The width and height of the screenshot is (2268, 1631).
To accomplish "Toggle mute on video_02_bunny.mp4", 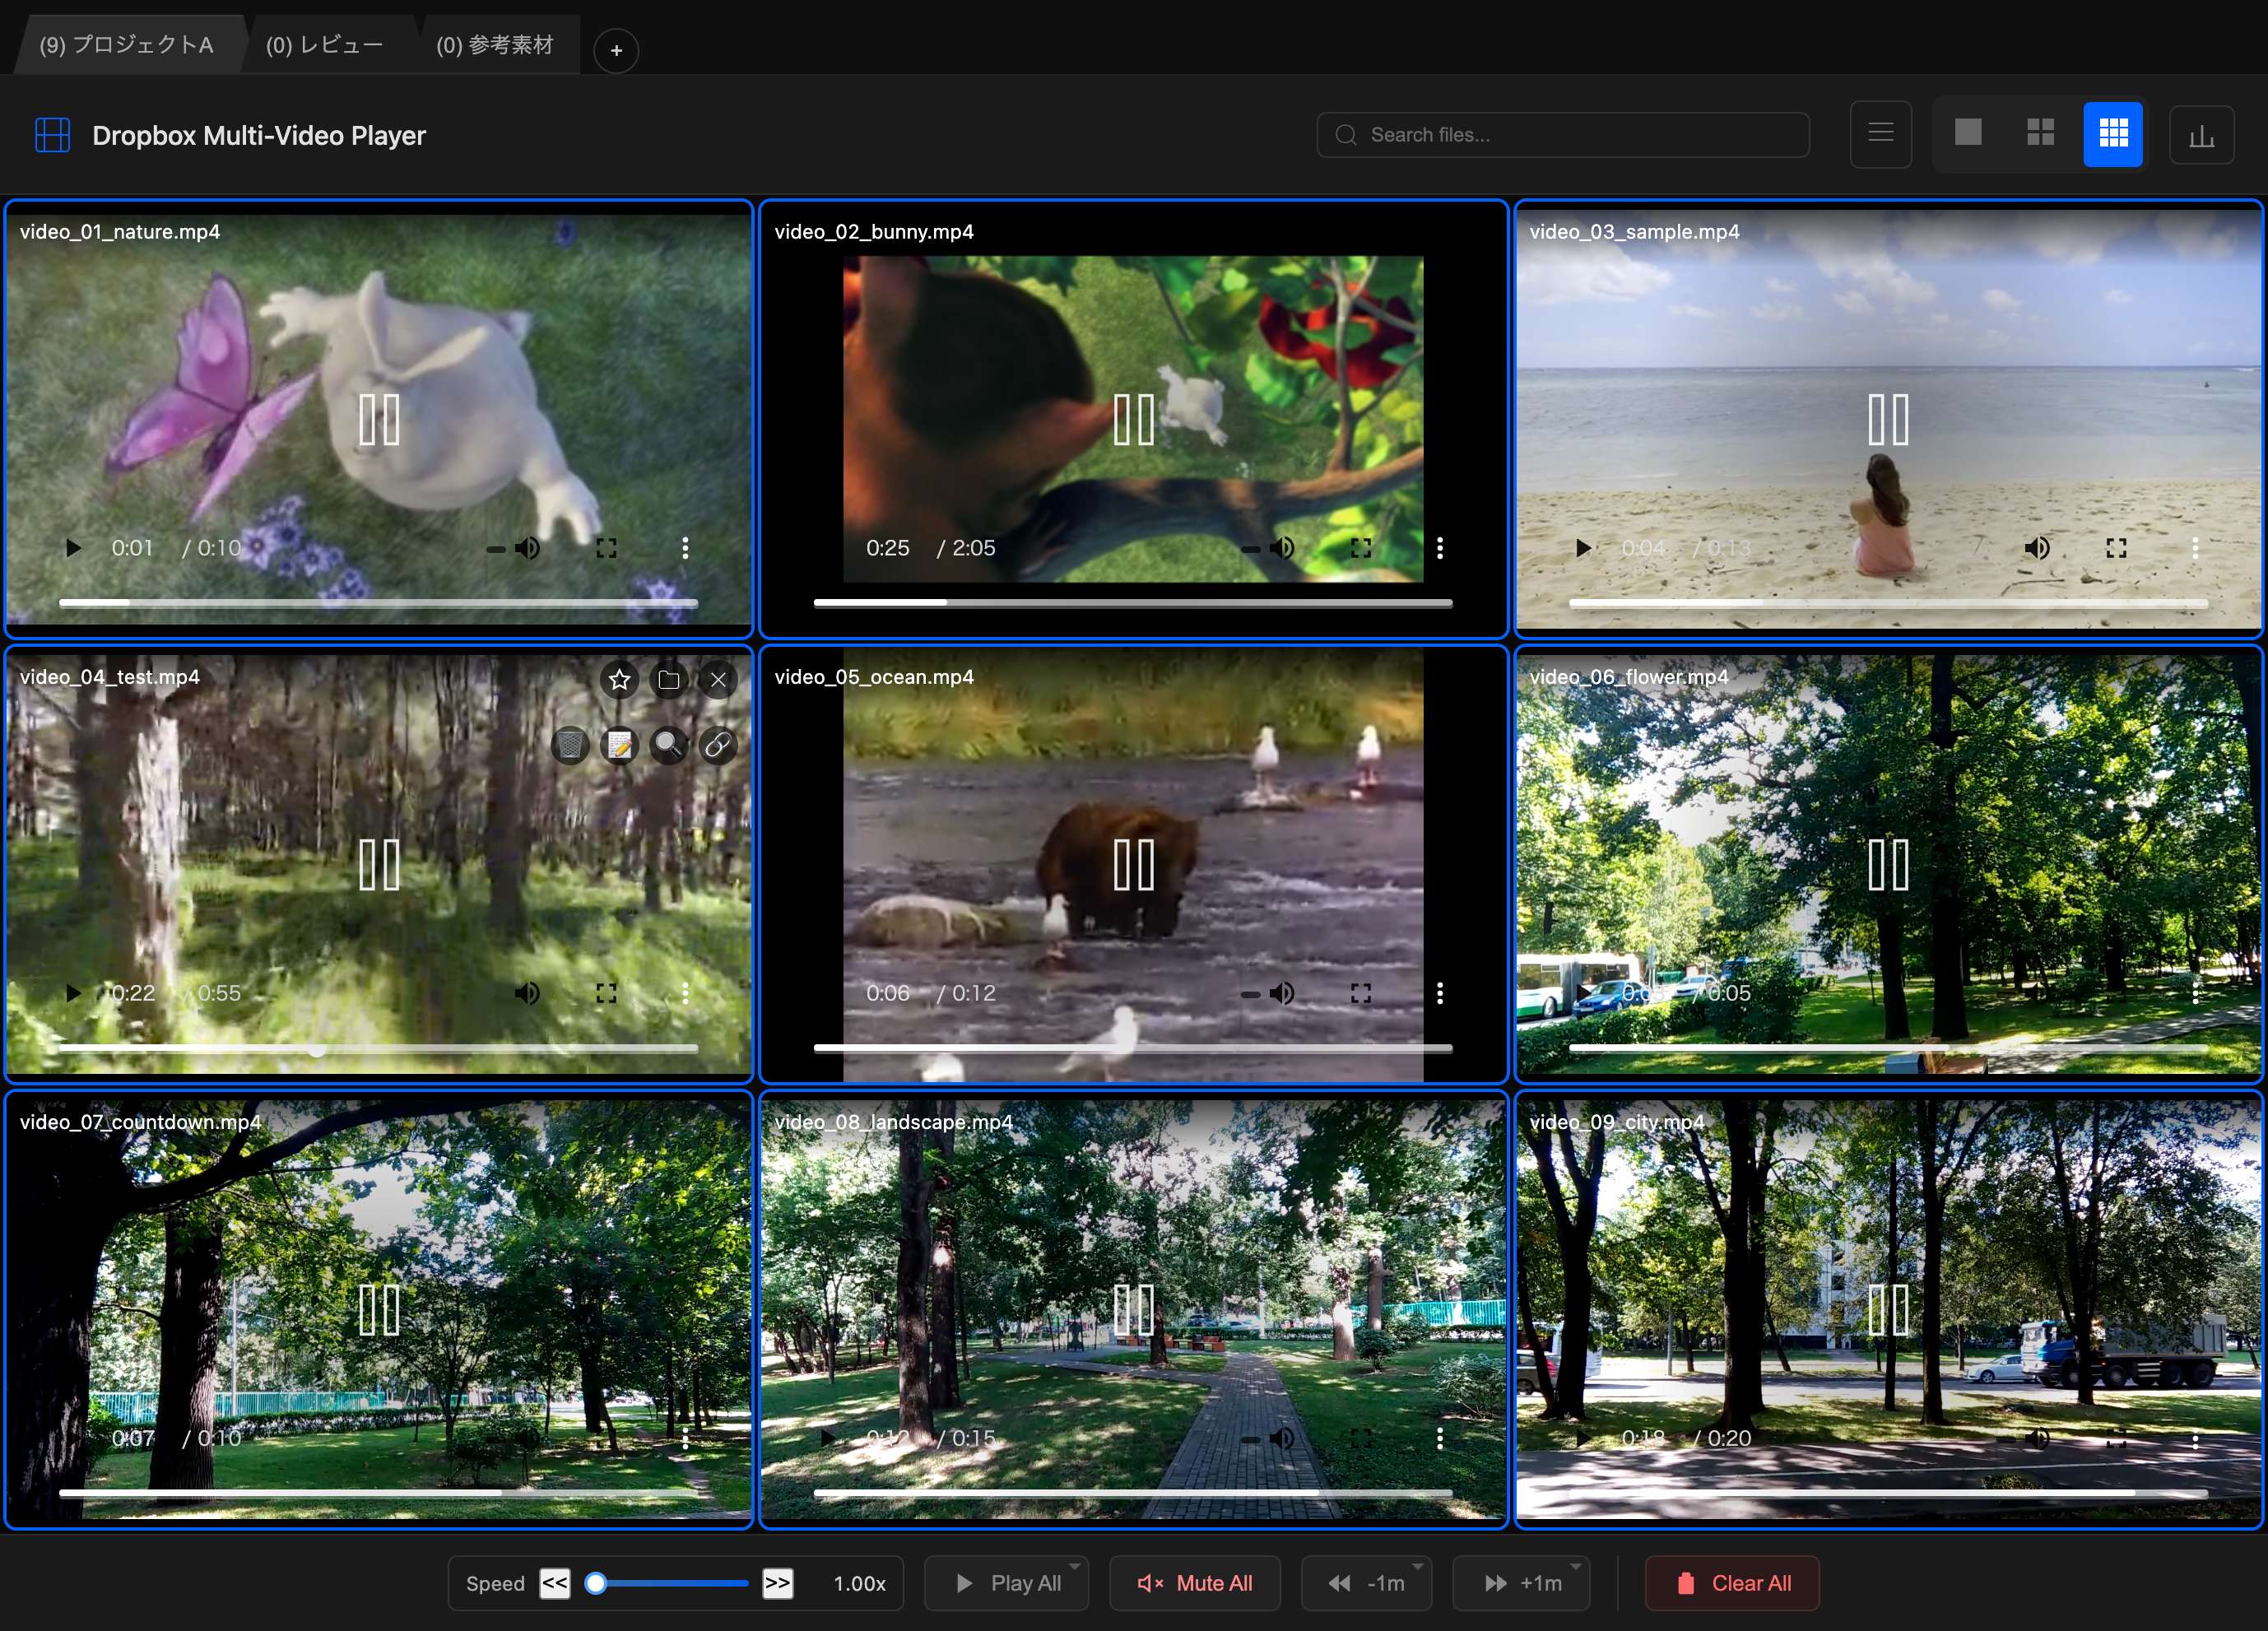I will [x=1281, y=548].
